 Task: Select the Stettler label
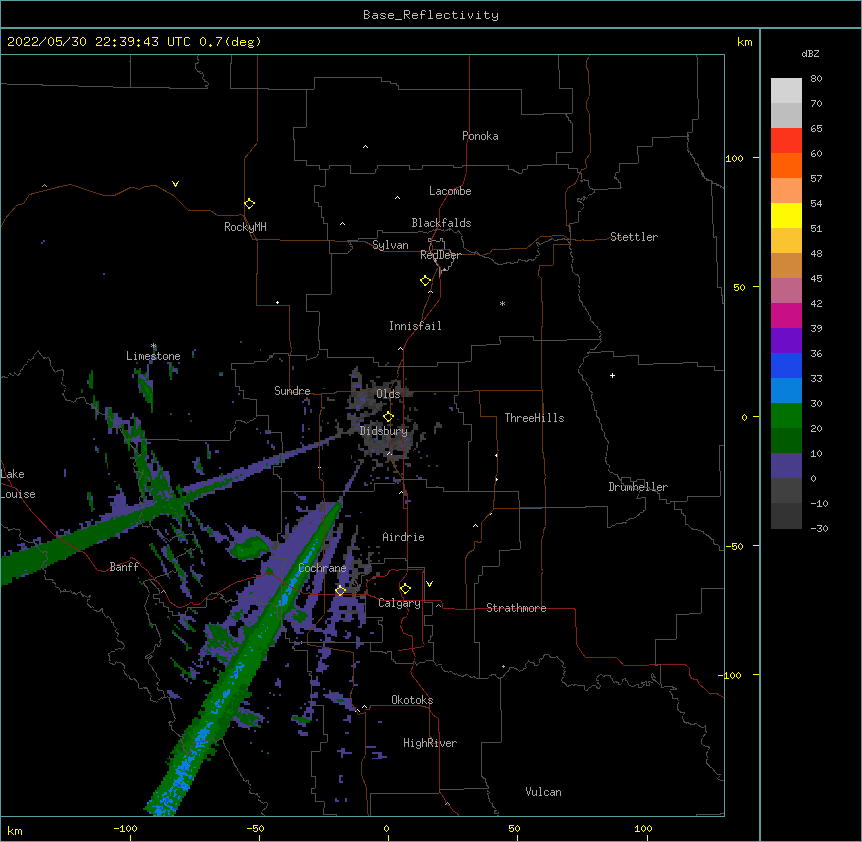pos(634,237)
